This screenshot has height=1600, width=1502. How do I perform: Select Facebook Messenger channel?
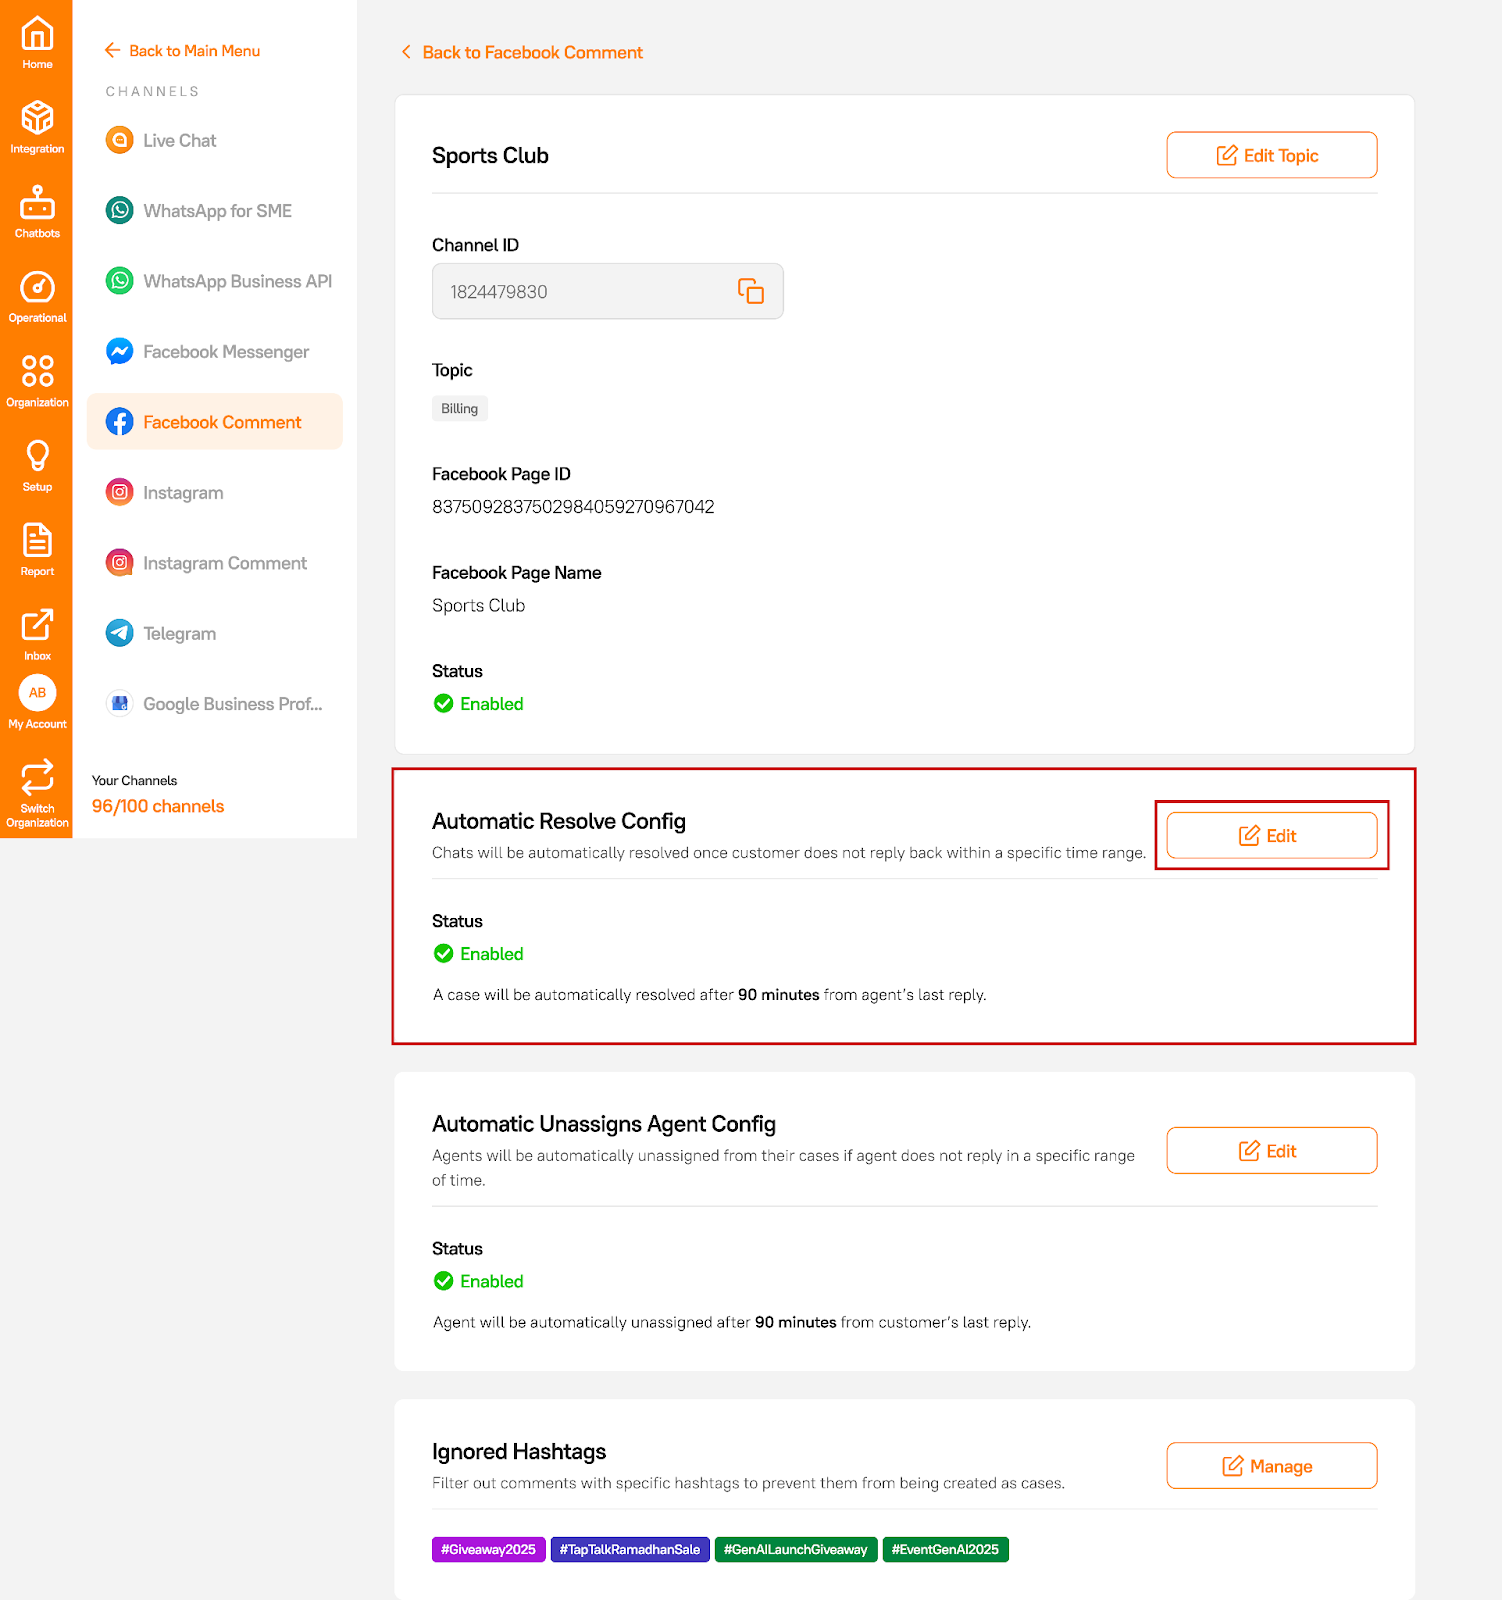(214, 351)
